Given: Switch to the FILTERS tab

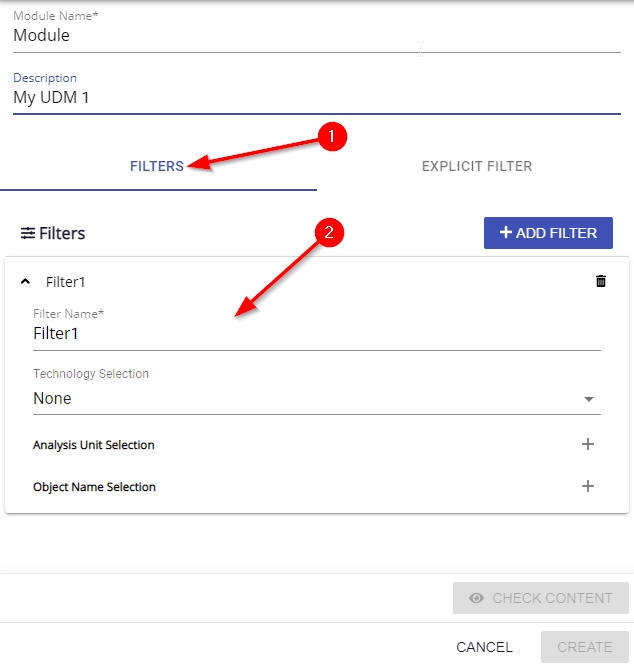Looking at the screenshot, I should pos(157,166).
